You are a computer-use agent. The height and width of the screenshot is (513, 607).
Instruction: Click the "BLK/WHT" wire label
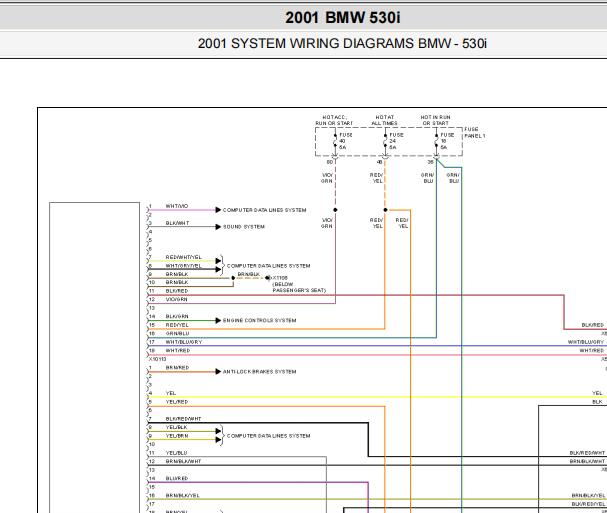click(x=177, y=223)
